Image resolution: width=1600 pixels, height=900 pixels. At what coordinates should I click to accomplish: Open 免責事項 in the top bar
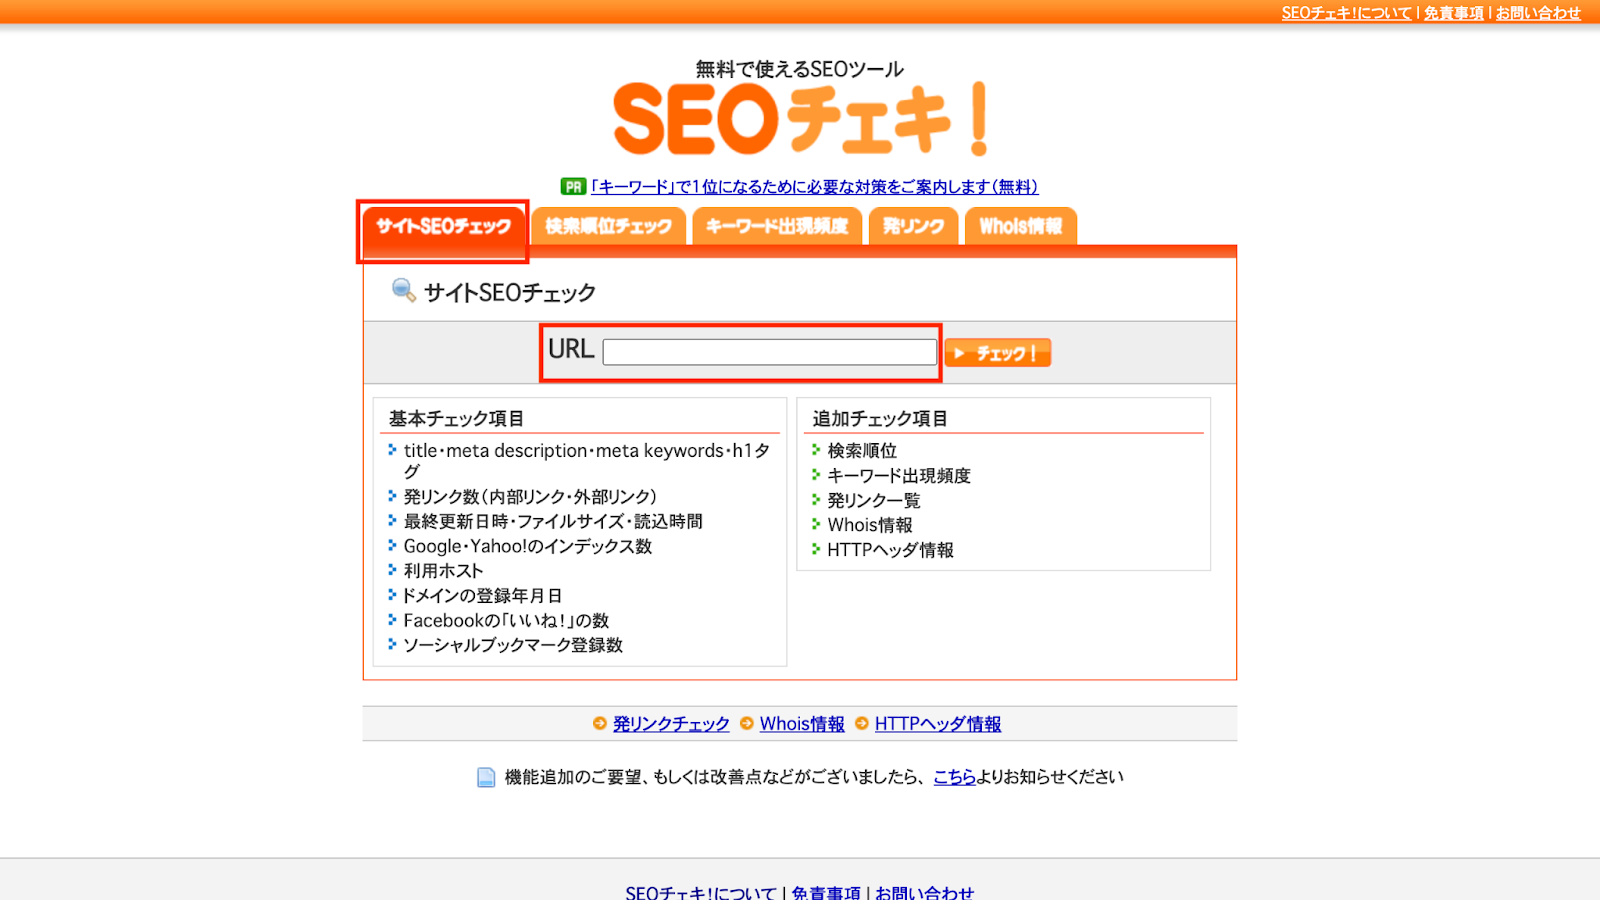tap(1454, 13)
